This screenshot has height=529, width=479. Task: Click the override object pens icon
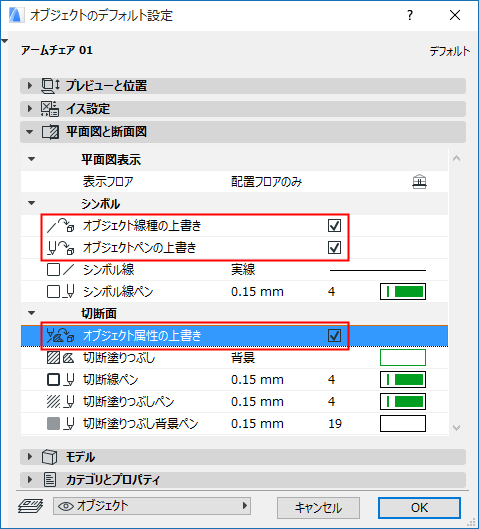tap(60, 248)
